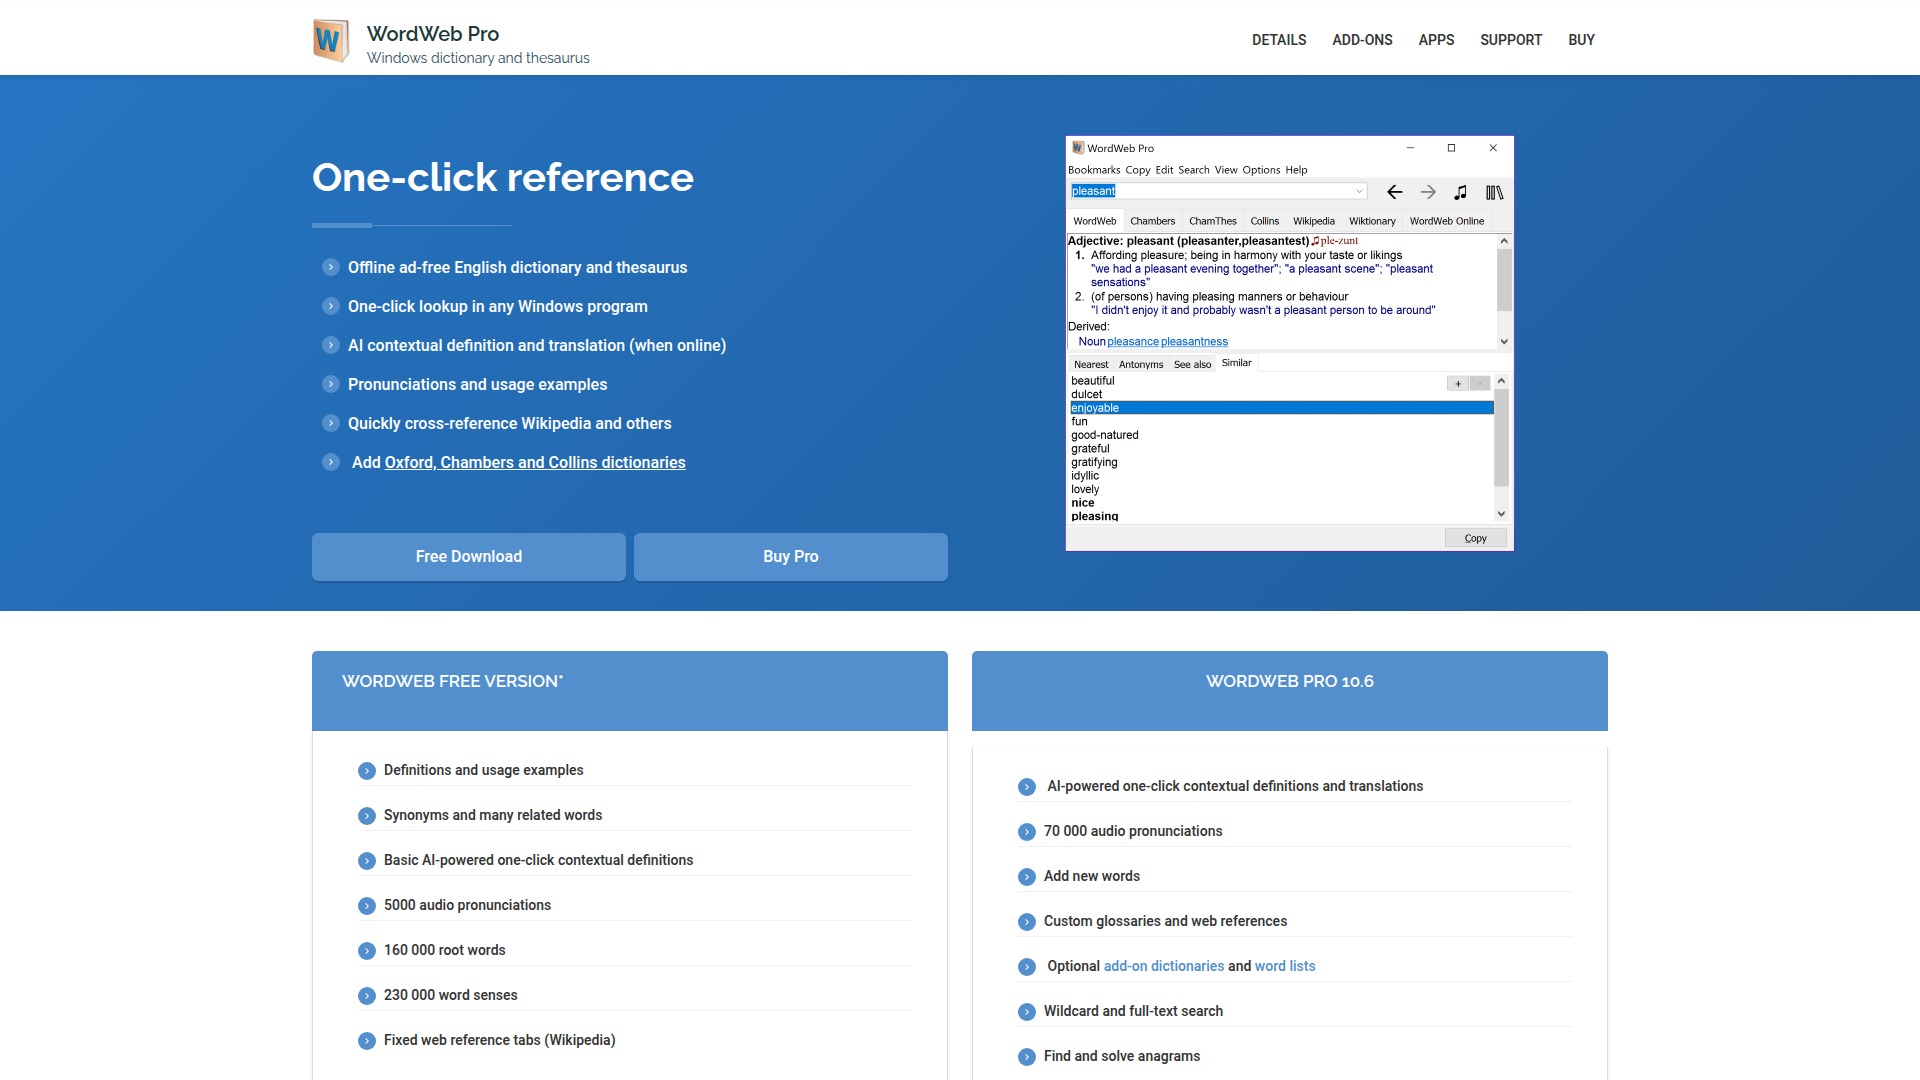Click the WORDWEB PRO 10.6 heading
This screenshot has height=1080, width=1920.
coord(1290,681)
